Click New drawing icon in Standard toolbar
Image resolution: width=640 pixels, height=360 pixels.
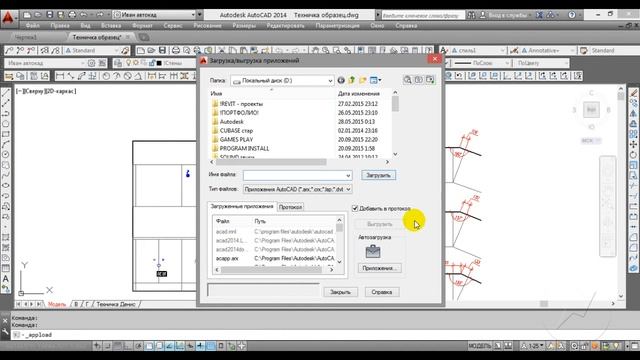(141, 50)
